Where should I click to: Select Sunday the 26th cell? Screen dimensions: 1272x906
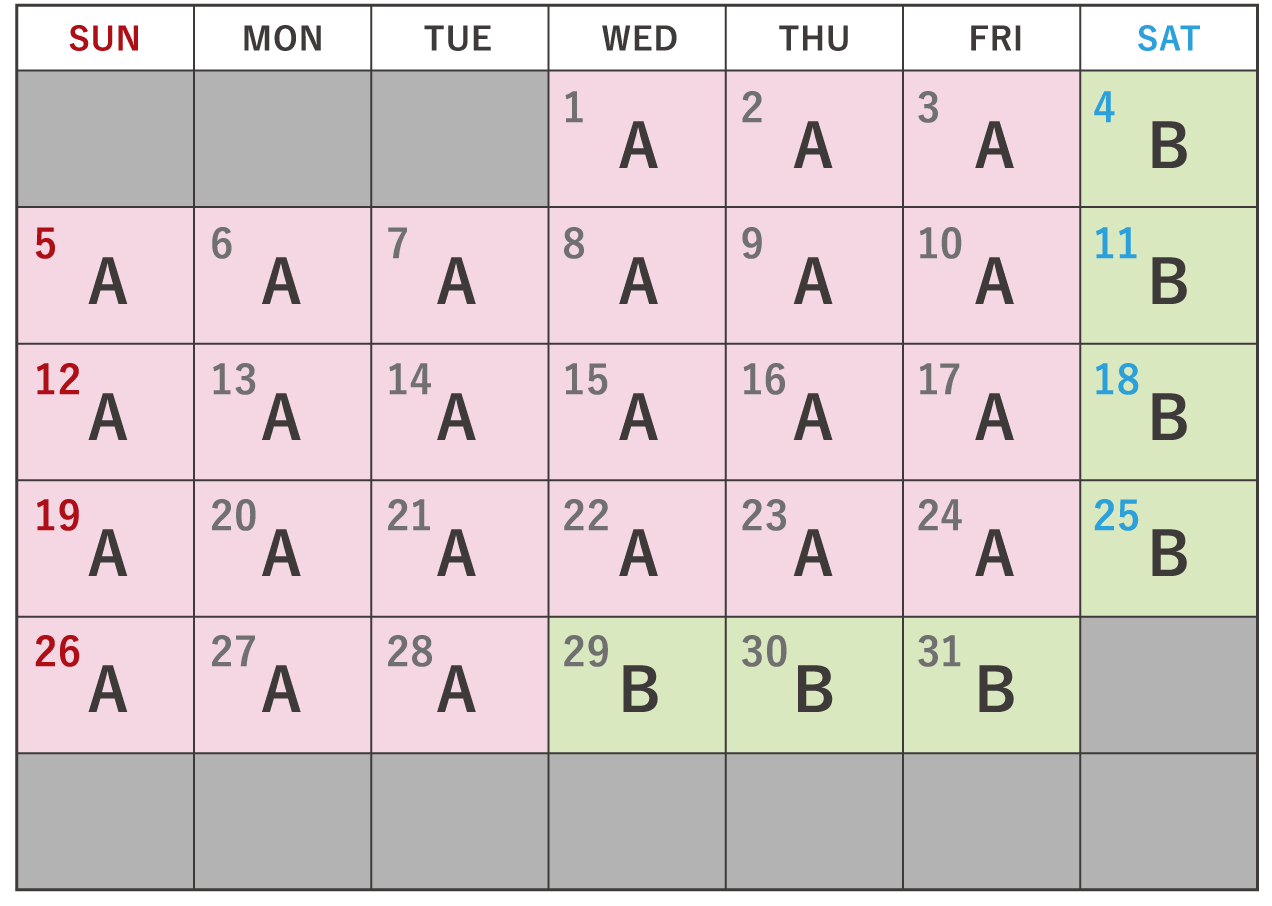pyautogui.click(x=105, y=685)
